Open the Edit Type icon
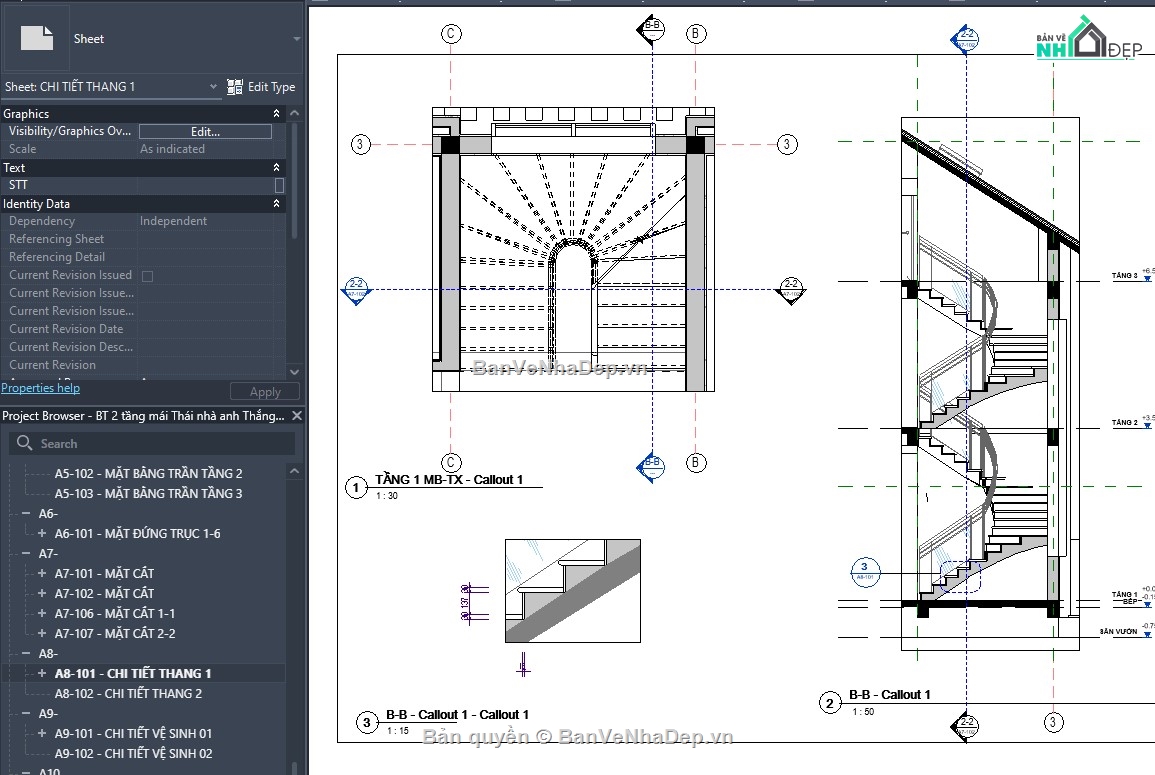1155x775 pixels. click(234, 87)
